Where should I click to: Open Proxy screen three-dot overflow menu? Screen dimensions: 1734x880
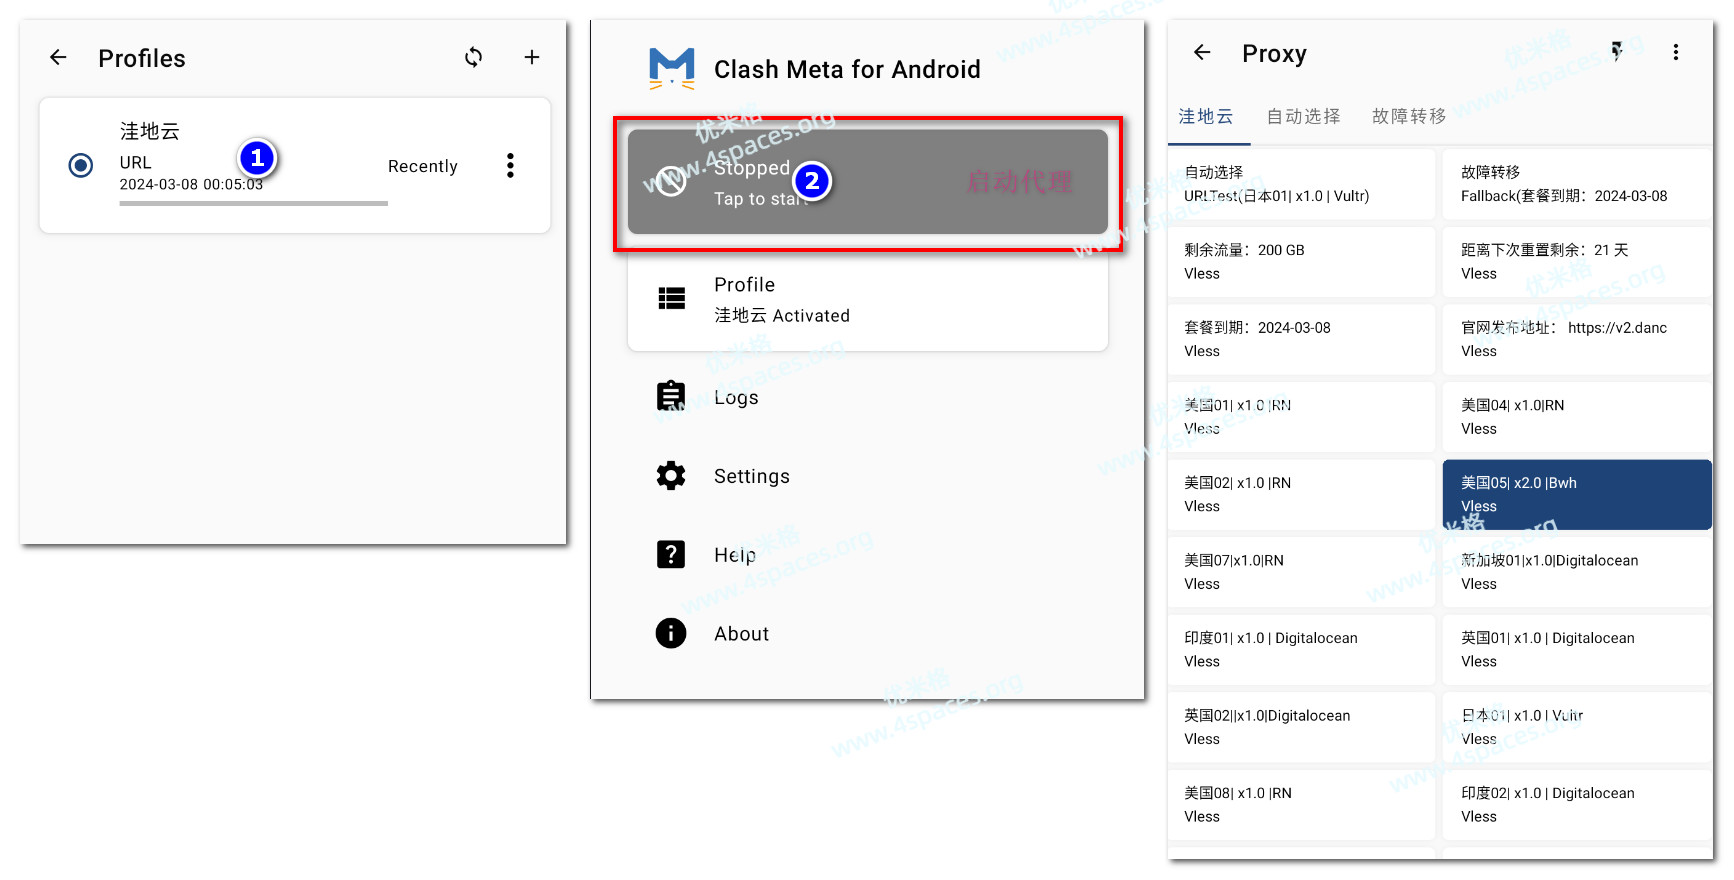(1676, 53)
